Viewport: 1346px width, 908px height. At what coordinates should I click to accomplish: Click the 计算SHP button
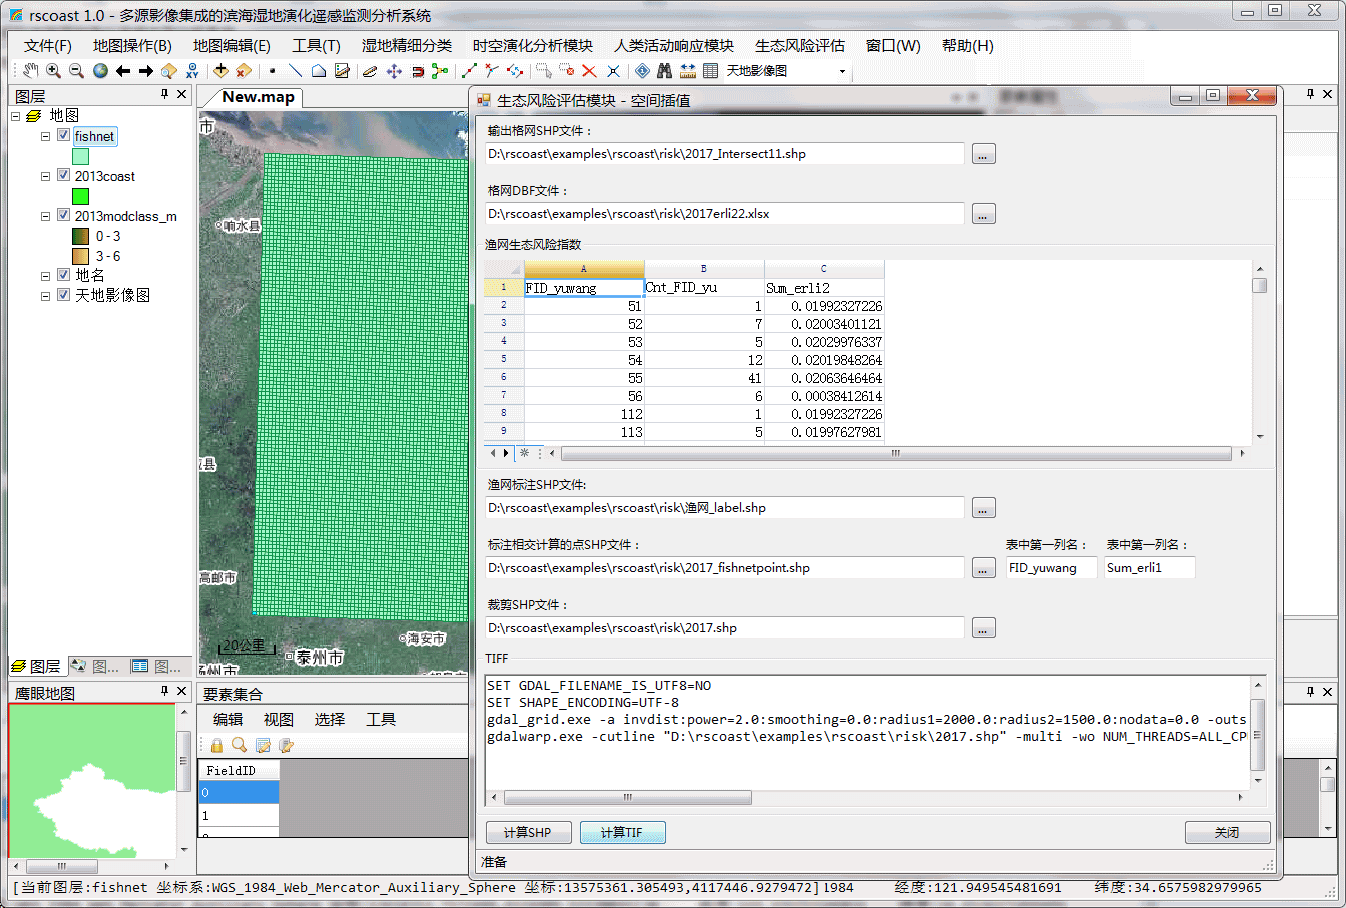(528, 832)
